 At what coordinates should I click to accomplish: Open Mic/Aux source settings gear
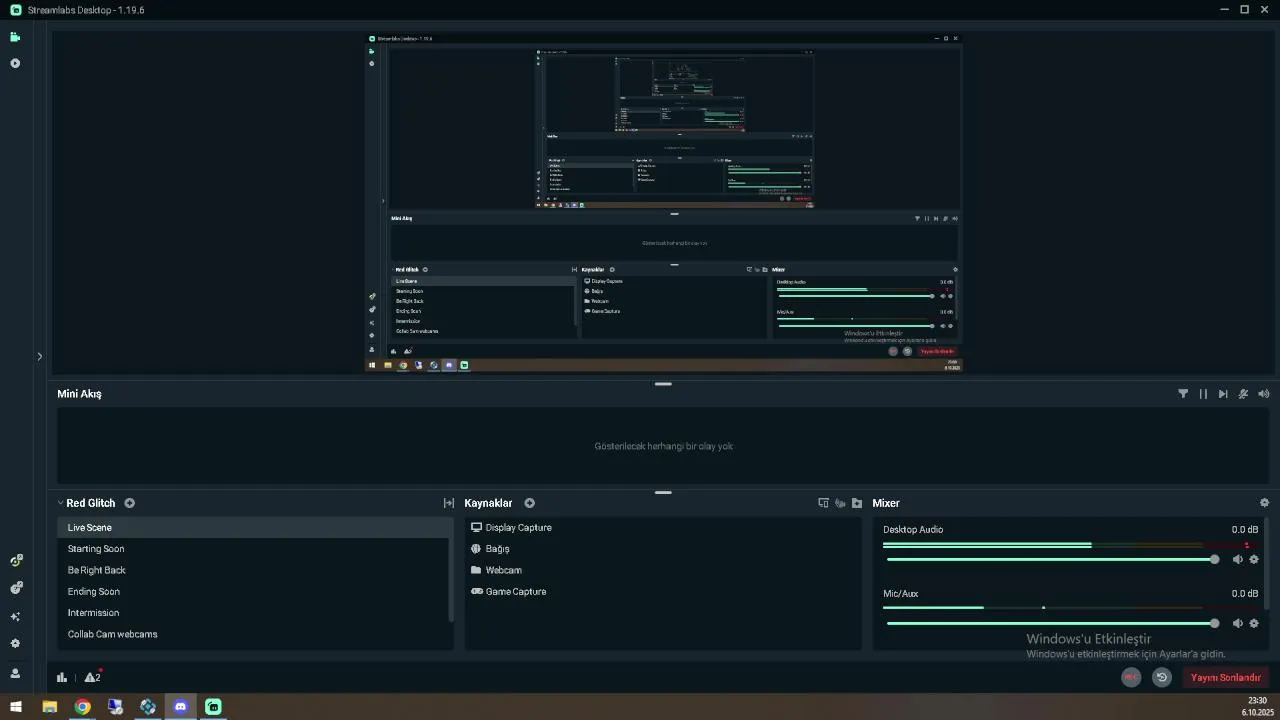[x=1254, y=624]
